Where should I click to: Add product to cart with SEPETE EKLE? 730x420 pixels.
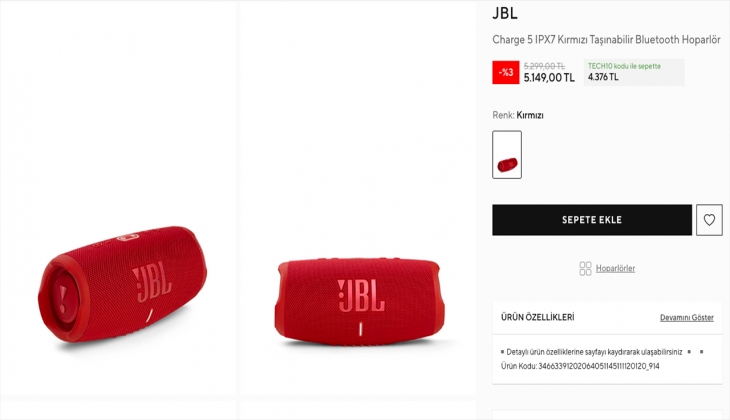(x=592, y=220)
